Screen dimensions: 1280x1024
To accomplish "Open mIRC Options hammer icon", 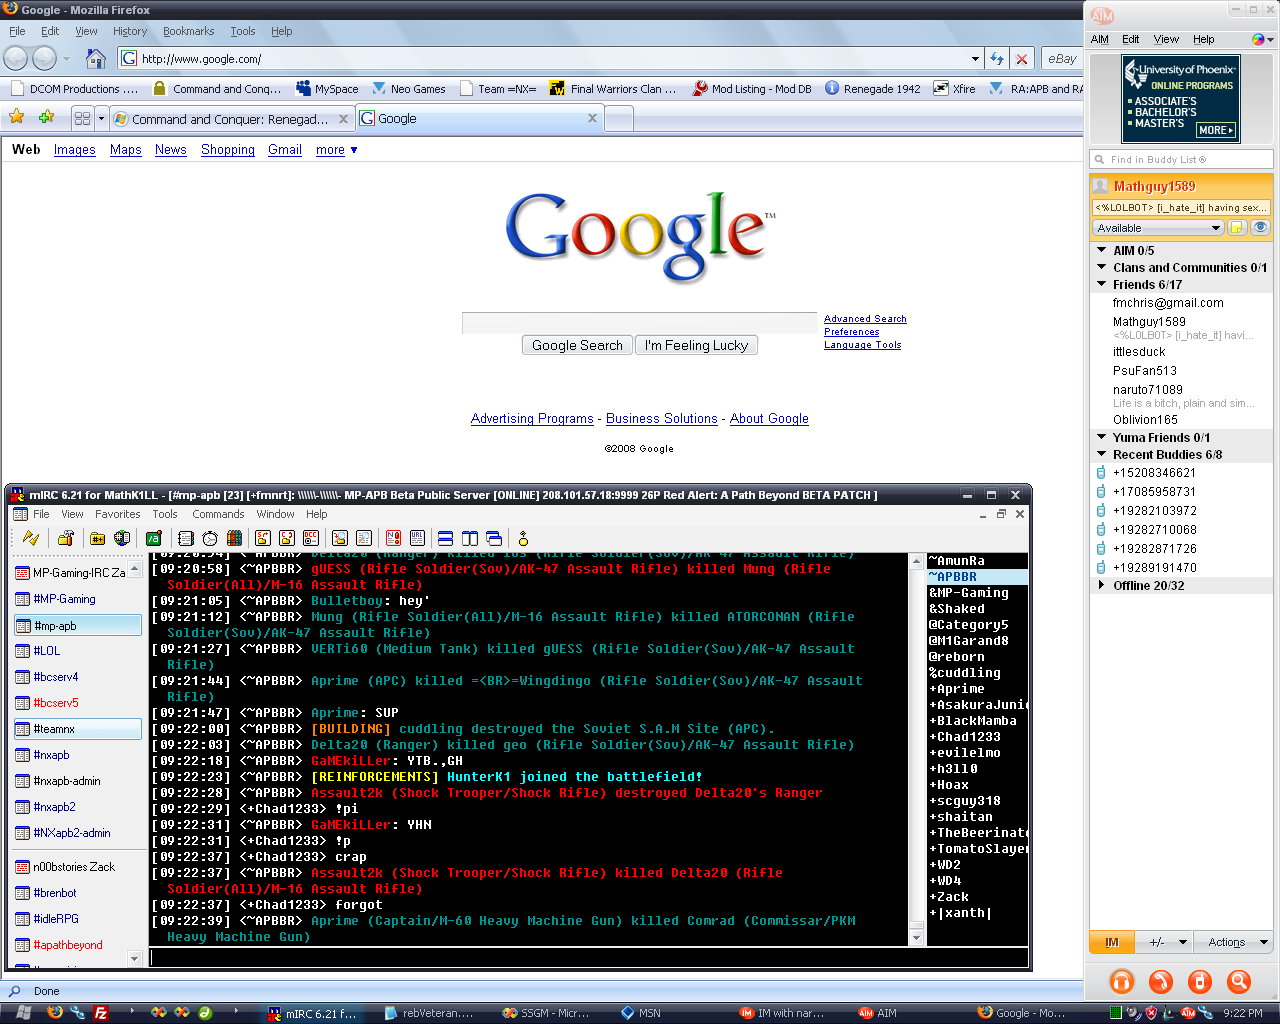I will click(x=66, y=538).
